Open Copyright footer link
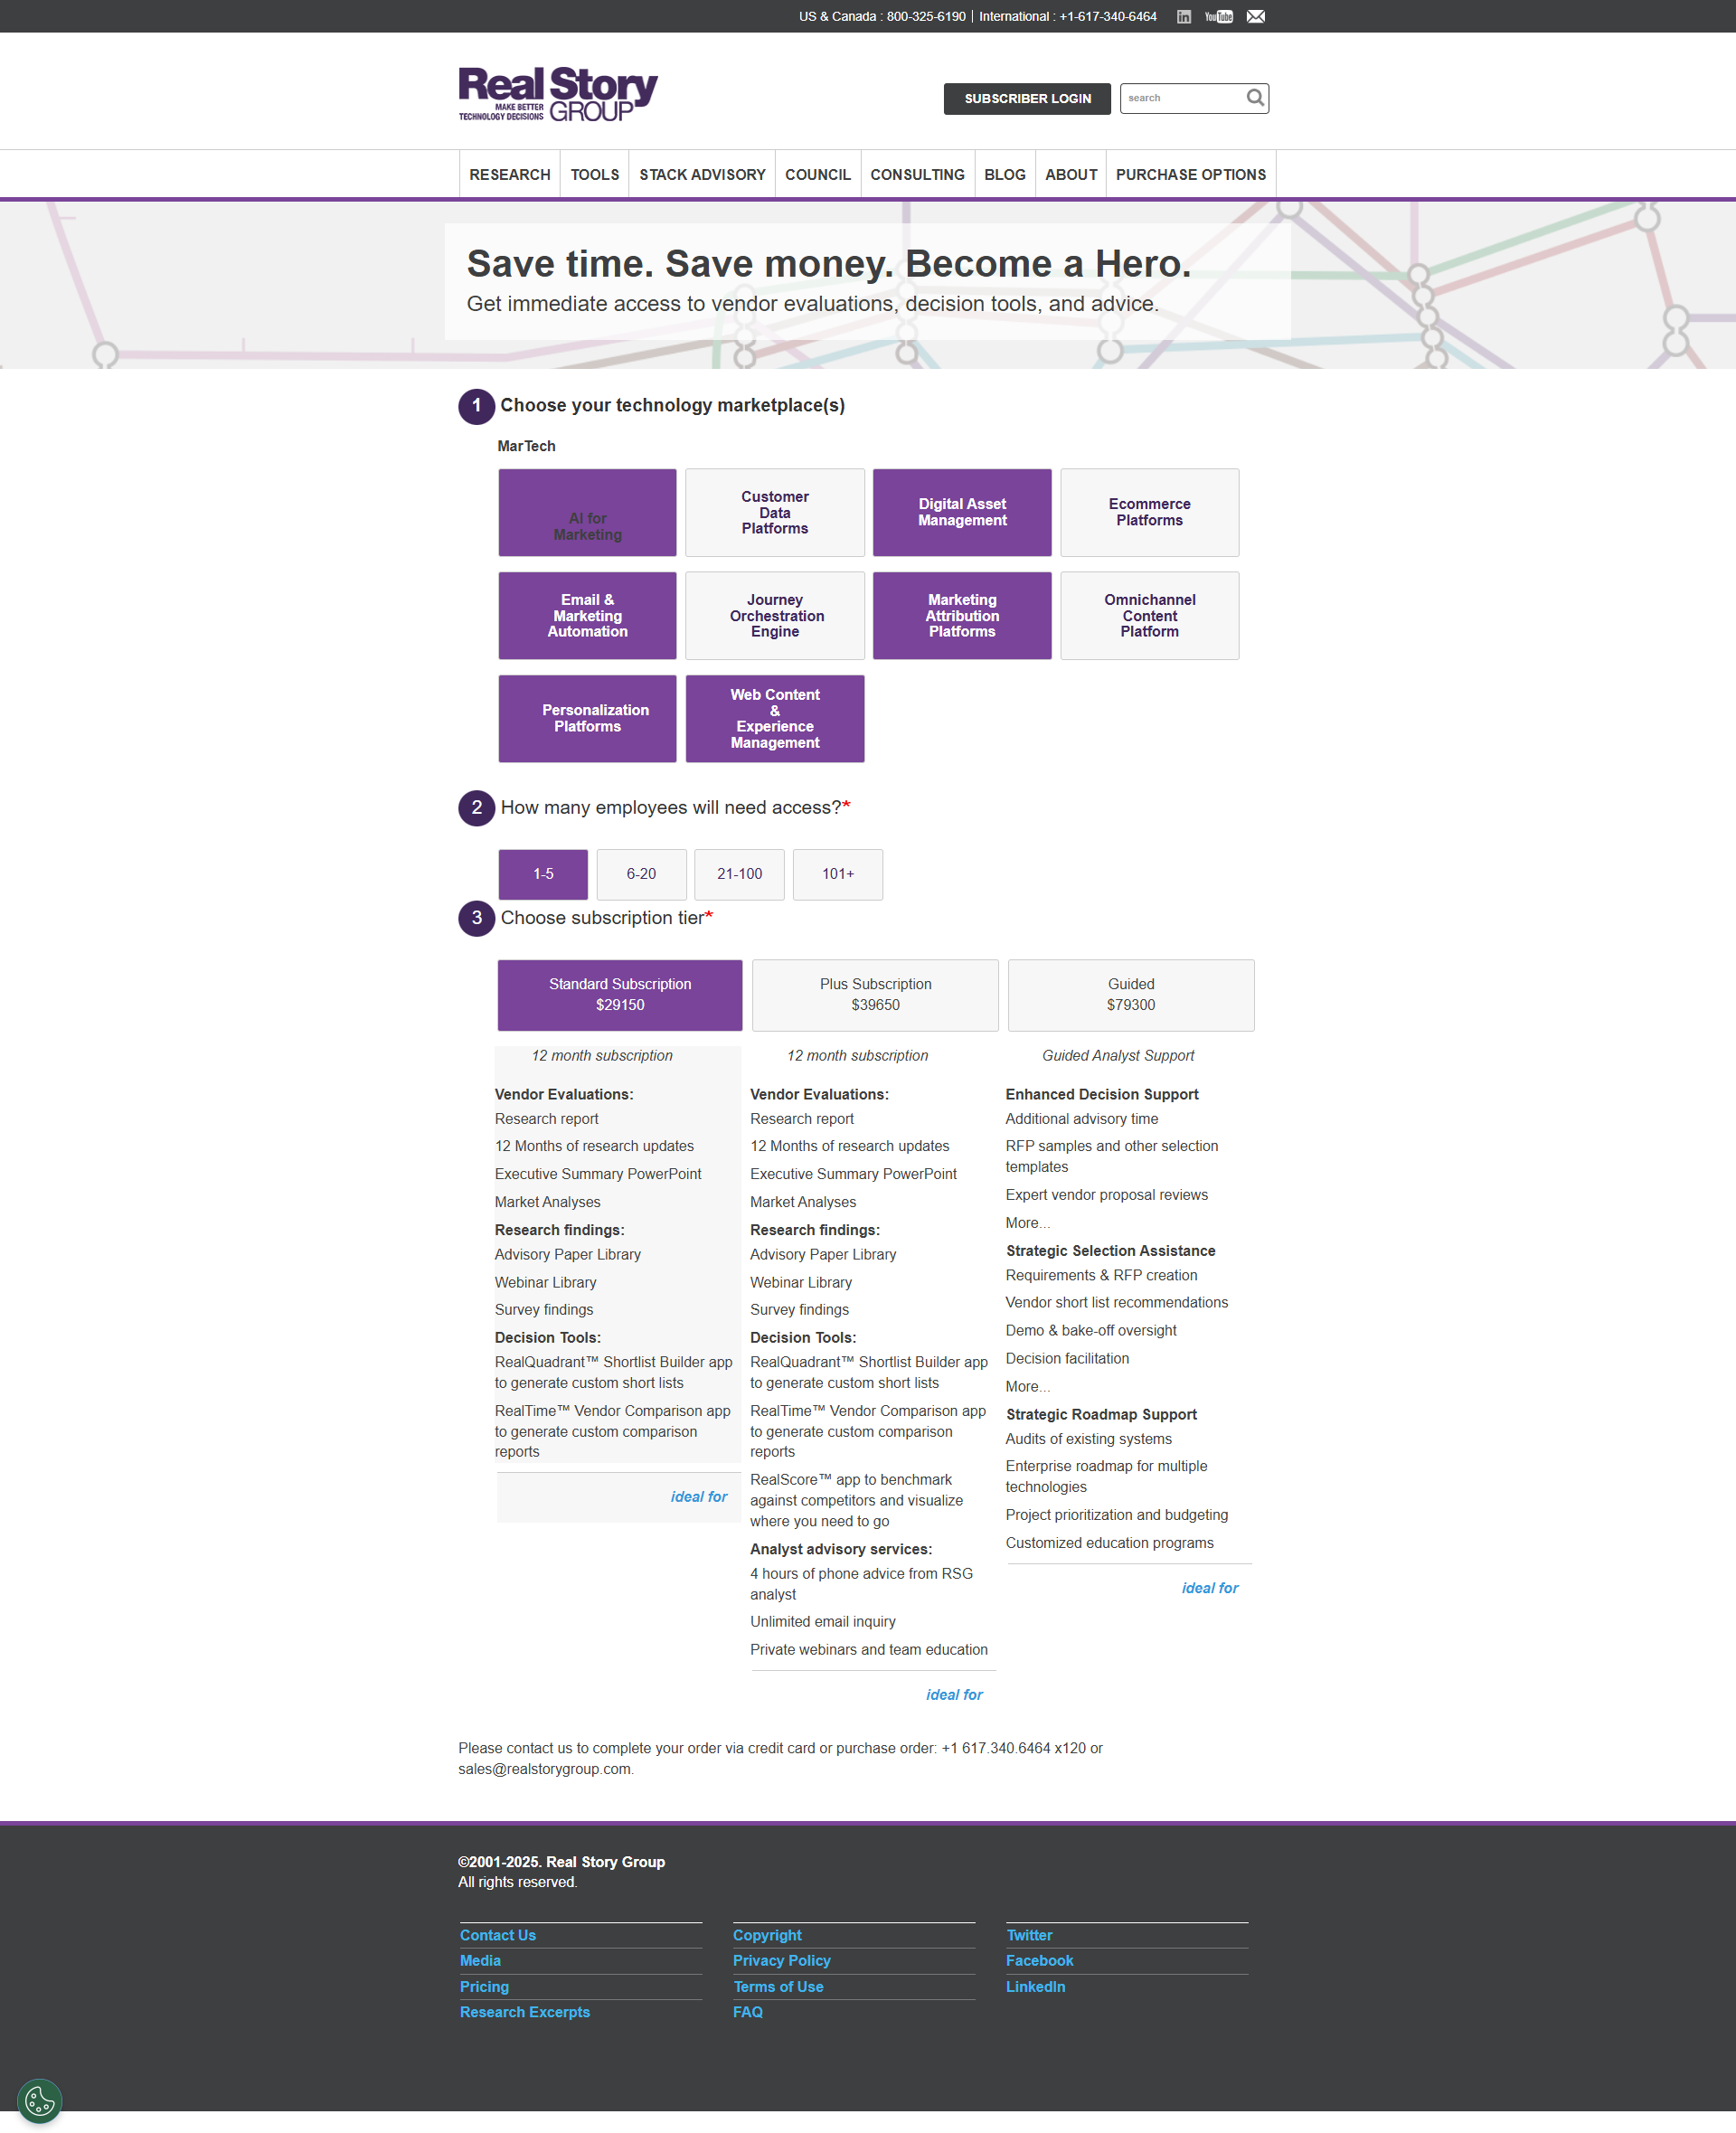Screen dimensions: 1736x2133 coord(767,1935)
